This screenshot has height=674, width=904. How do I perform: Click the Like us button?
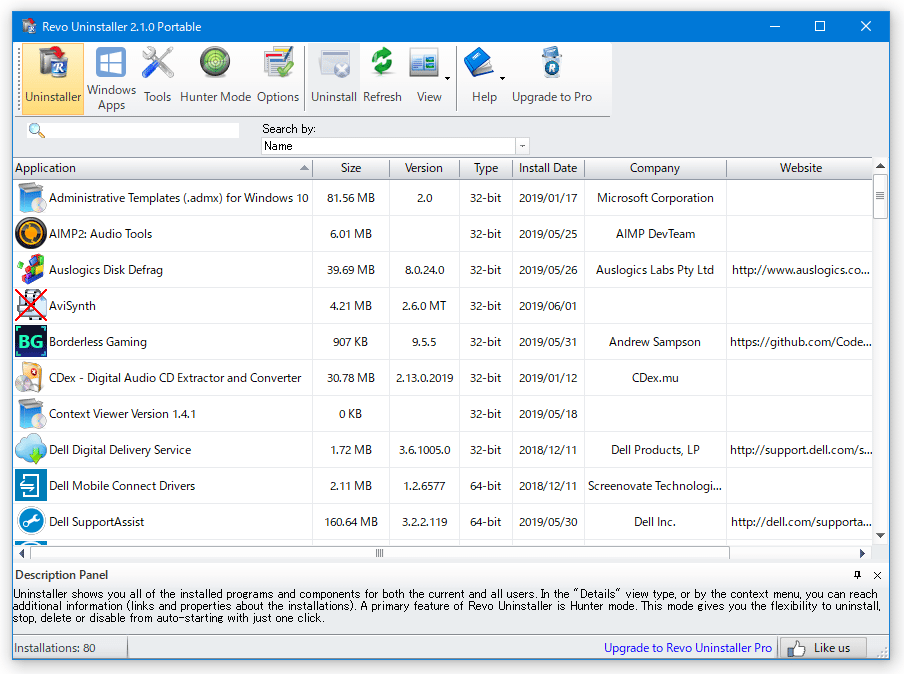(823, 648)
